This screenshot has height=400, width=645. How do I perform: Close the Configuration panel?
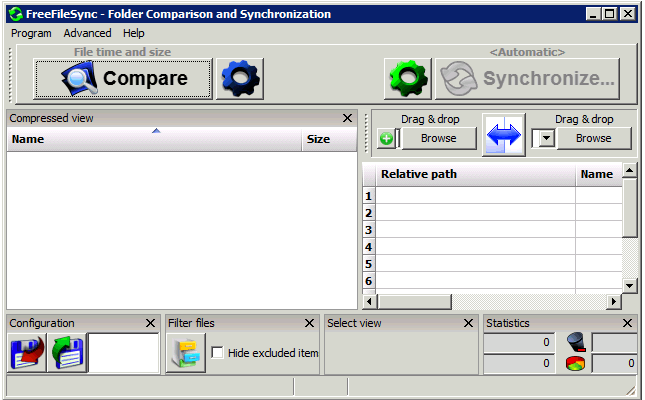(151, 323)
